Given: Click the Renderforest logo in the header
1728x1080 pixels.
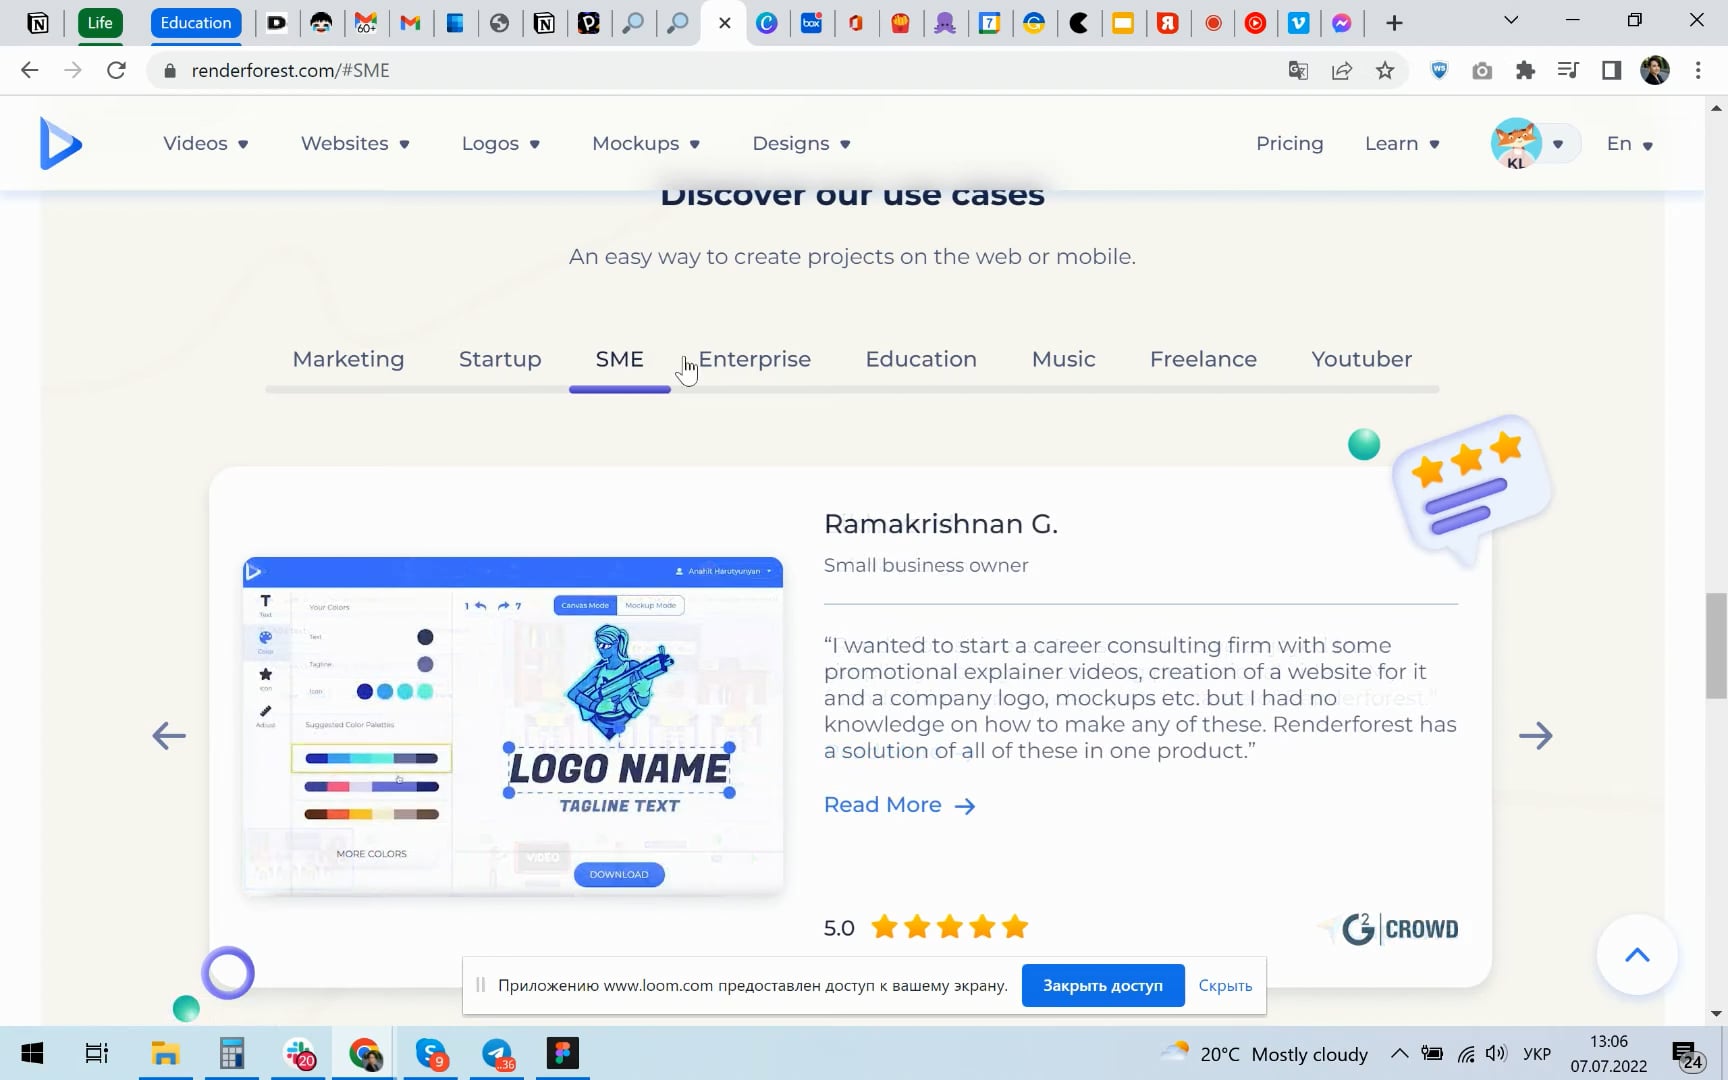Looking at the screenshot, I should tap(60, 143).
